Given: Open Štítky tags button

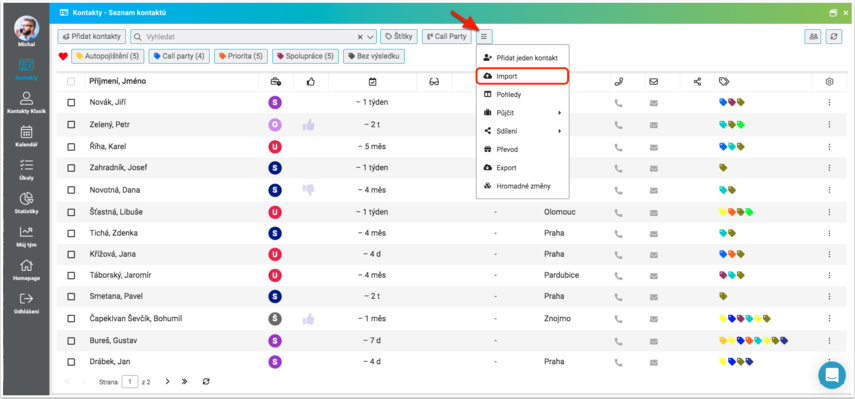Looking at the screenshot, I should click(399, 37).
